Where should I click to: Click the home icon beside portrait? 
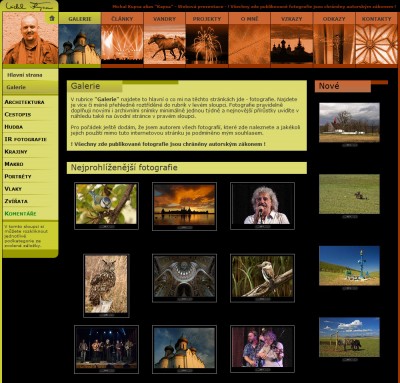(x=52, y=18)
